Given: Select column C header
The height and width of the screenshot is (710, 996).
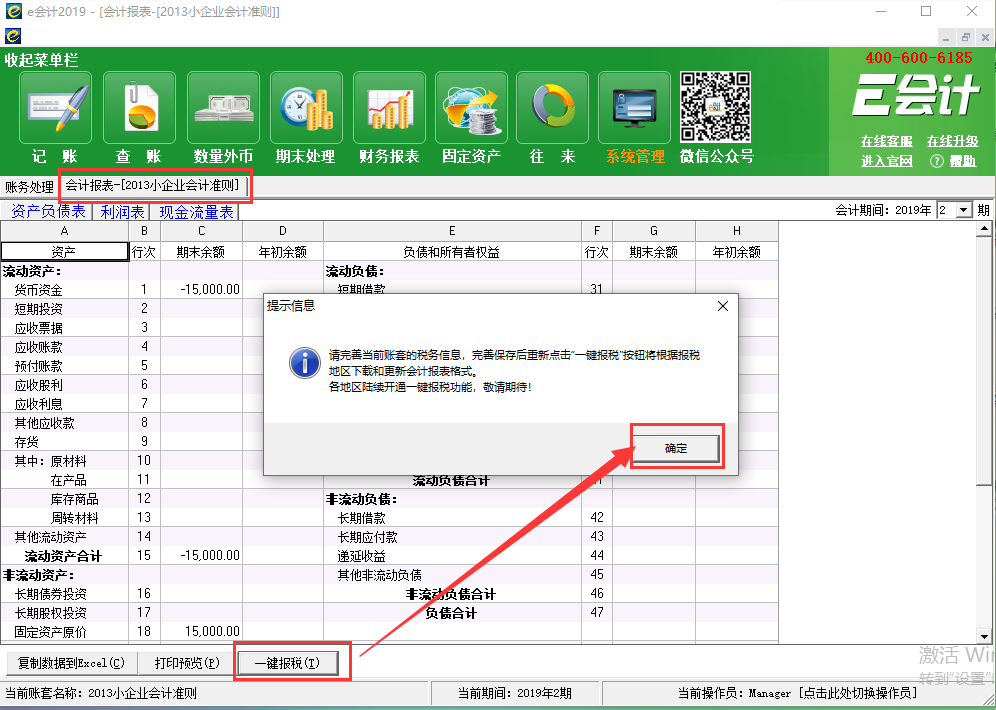Looking at the screenshot, I should pyautogui.click(x=201, y=231).
